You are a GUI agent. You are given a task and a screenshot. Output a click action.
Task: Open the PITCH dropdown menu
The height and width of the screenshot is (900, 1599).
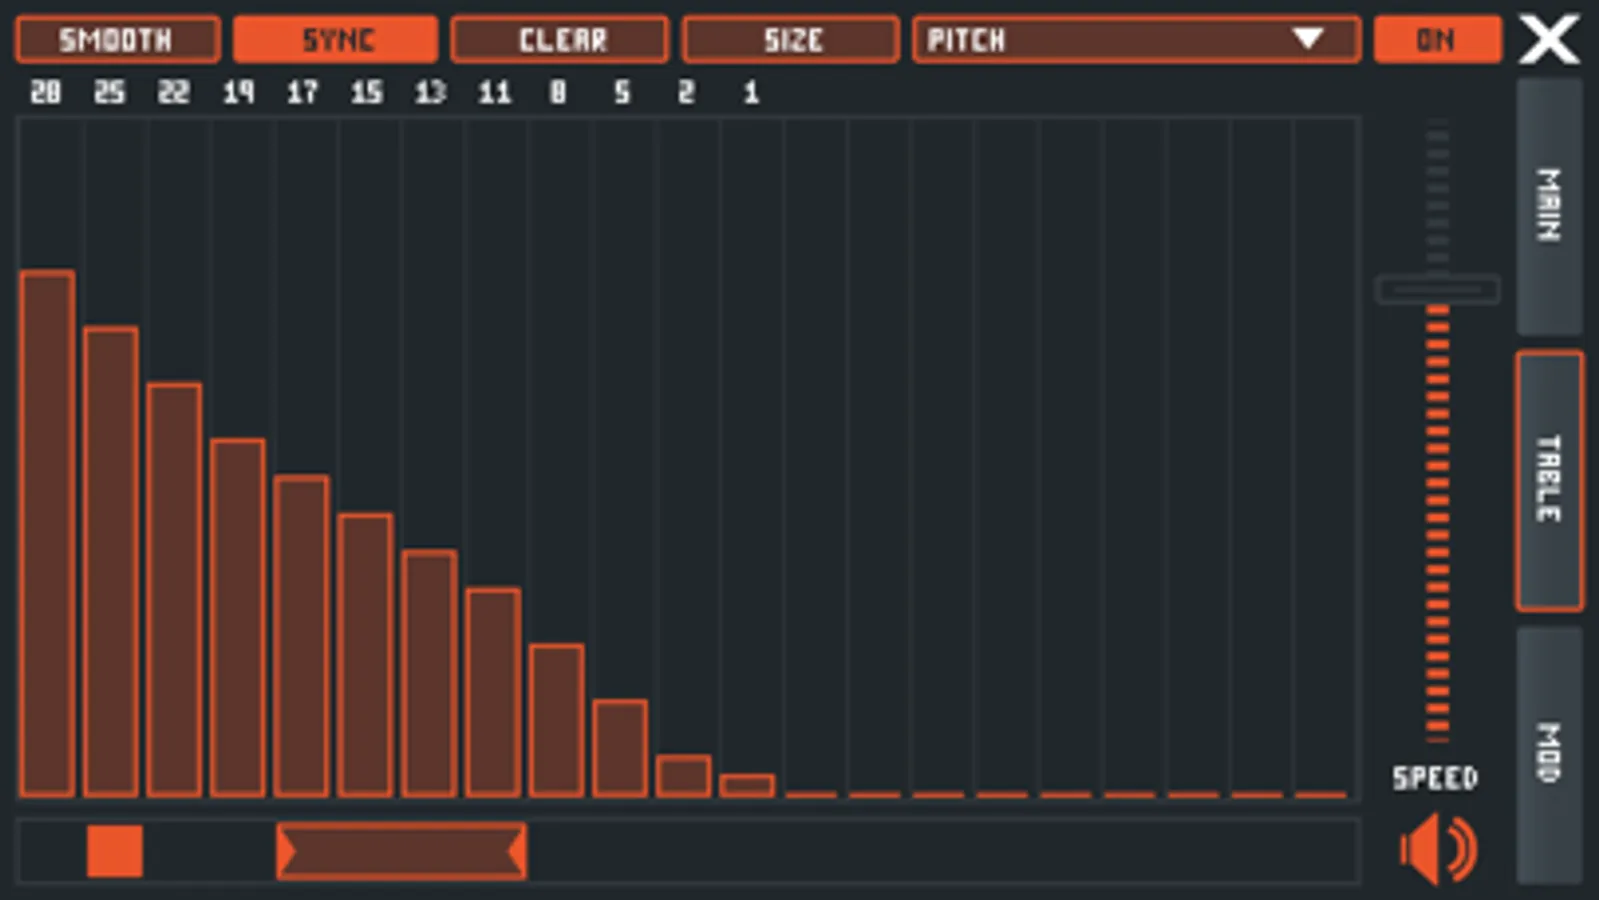tap(1136, 40)
